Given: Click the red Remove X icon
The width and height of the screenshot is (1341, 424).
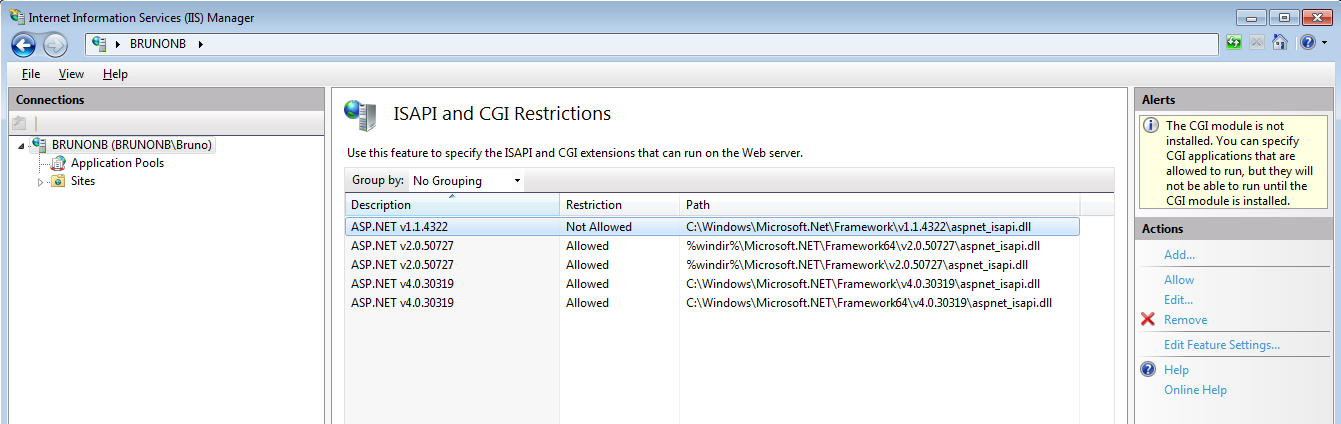Looking at the screenshot, I should pyautogui.click(x=1148, y=320).
